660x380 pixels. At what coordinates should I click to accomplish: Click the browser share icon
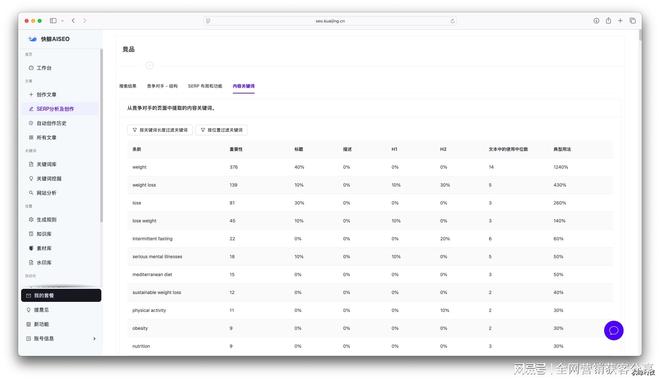(608, 21)
